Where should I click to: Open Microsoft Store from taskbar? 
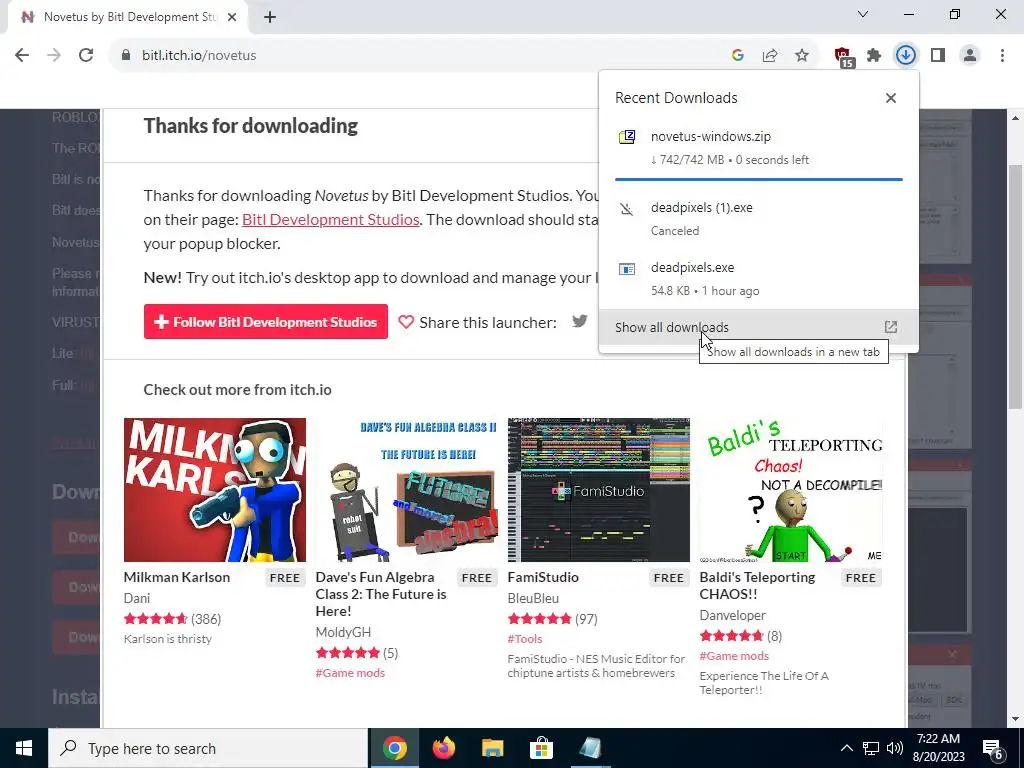541,748
